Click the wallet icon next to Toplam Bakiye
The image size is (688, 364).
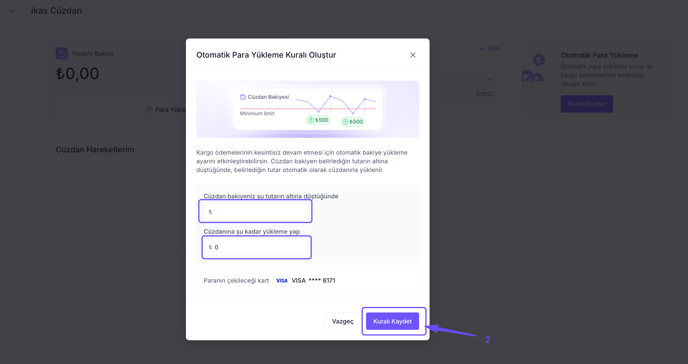[61, 54]
